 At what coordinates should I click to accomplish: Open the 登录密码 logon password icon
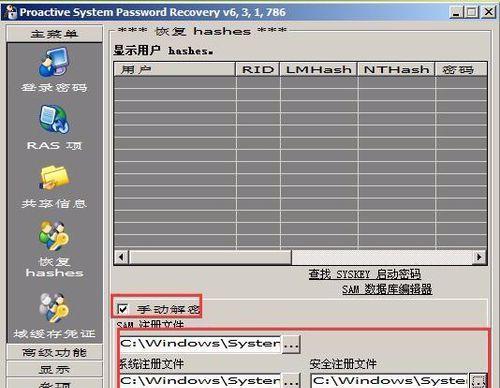click(x=54, y=62)
